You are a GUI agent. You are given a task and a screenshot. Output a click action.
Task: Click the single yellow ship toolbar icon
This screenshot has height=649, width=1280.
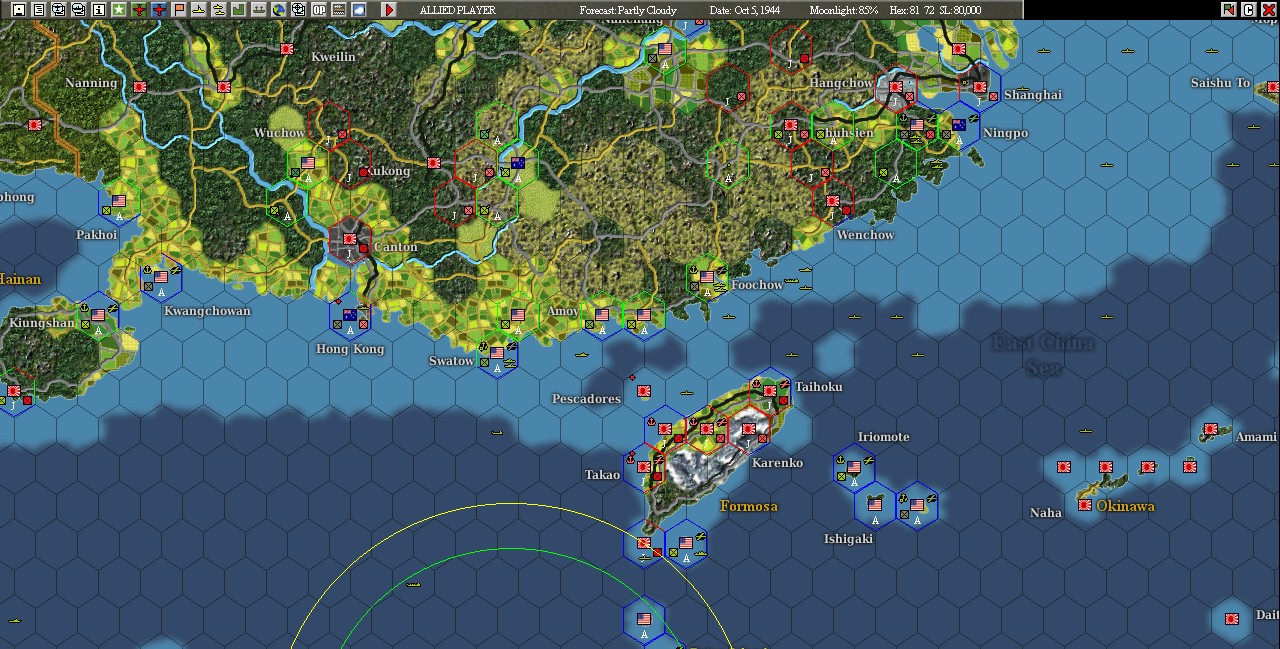pyautogui.click(x=199, y=10)
